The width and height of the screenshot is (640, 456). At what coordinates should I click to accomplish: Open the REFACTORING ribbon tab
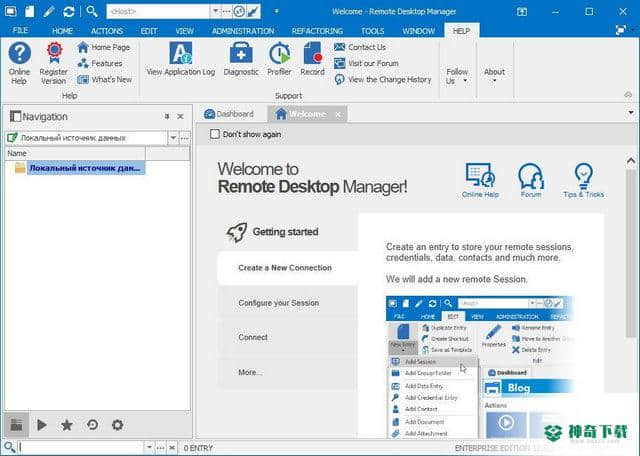tap(317, 31)
